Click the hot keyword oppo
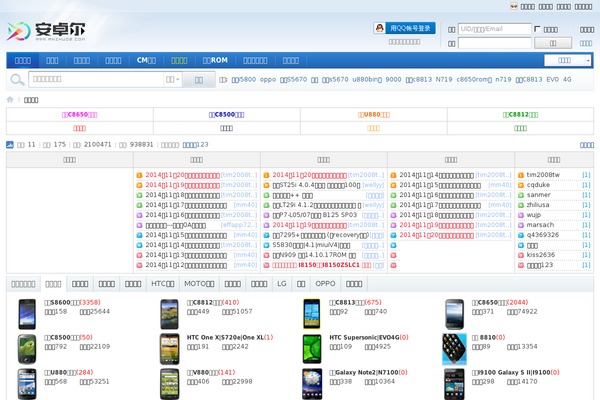The height and width of the screenshot is (400, 600). 268,80
